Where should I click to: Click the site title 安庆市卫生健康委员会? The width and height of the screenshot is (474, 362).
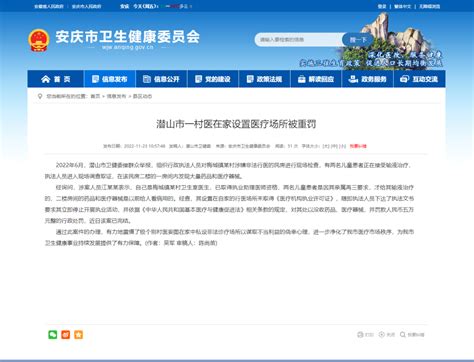tap(128, 36)
